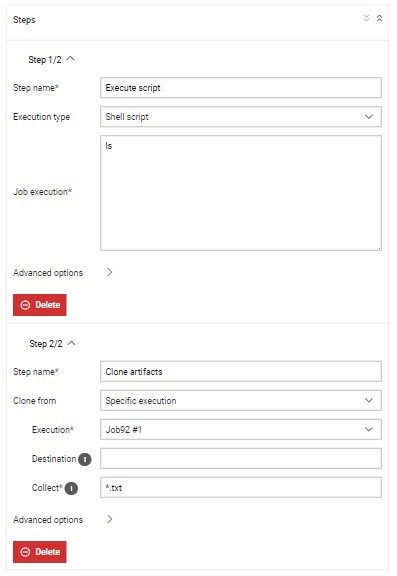Collapse all steps with double-up chevron icon
This screenshot has width=397, height=576.
pos(379,18)
